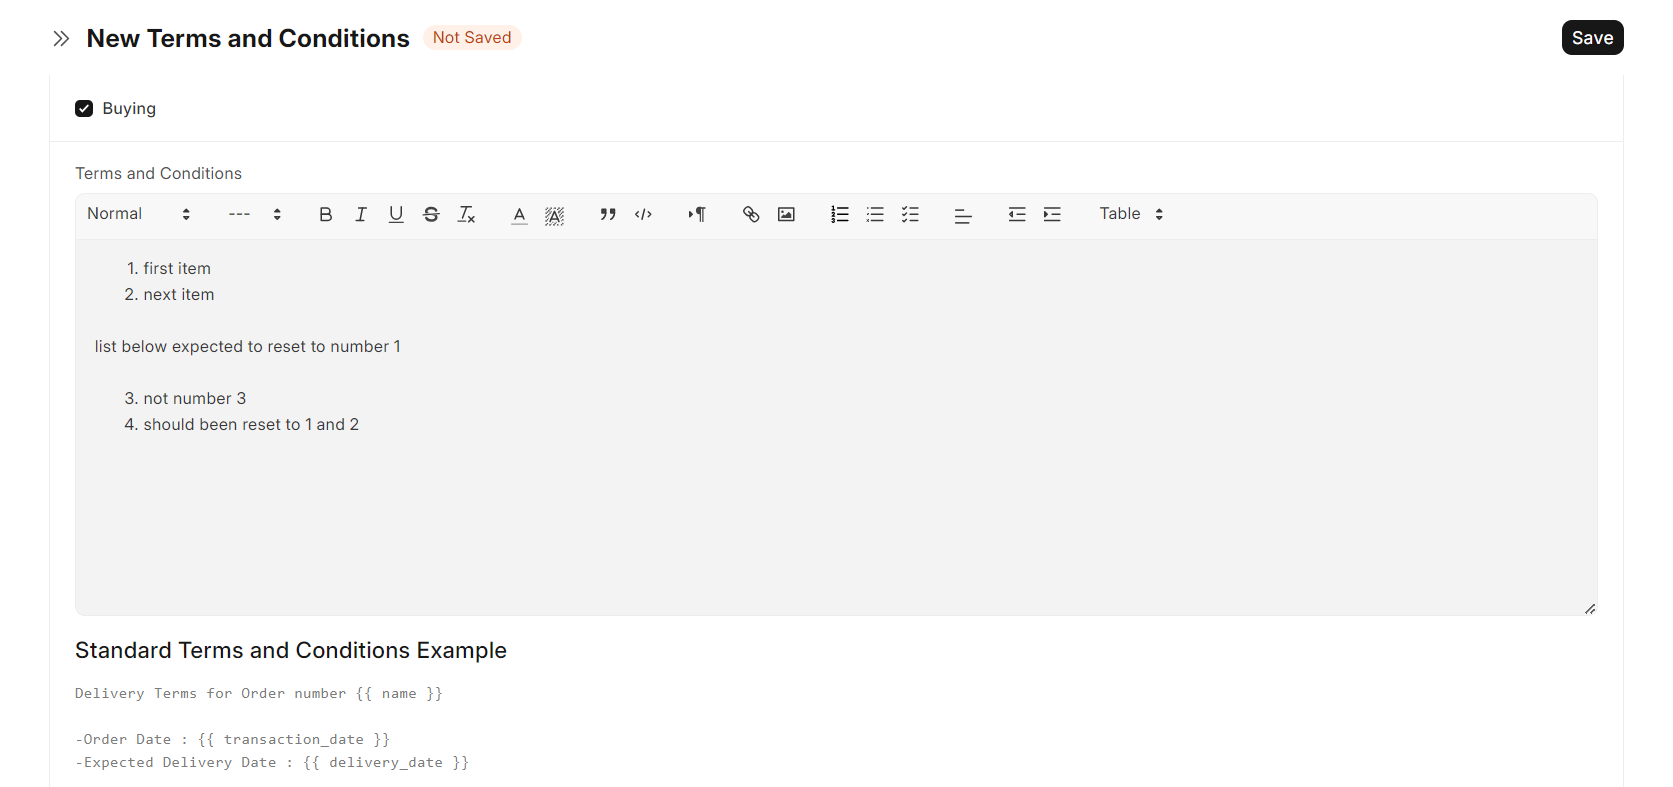This screenshot has height=787, width=1673.
Task: Open the font size dropdown showing ---
Action: coord(255,214)
